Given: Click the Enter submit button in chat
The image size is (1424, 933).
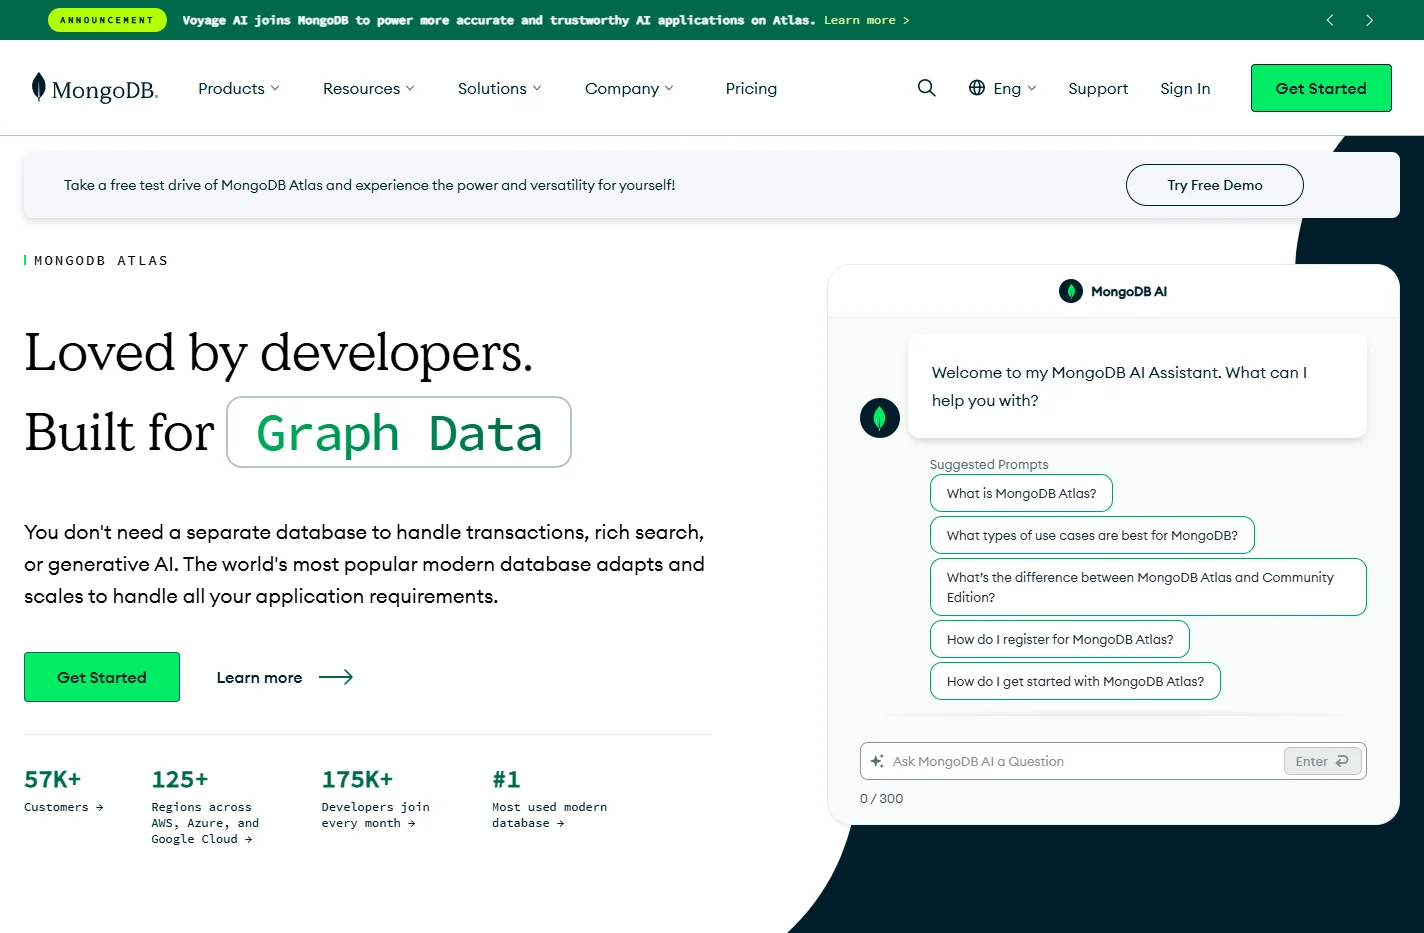Looking at the screenshot, I should click(1323, 761).
